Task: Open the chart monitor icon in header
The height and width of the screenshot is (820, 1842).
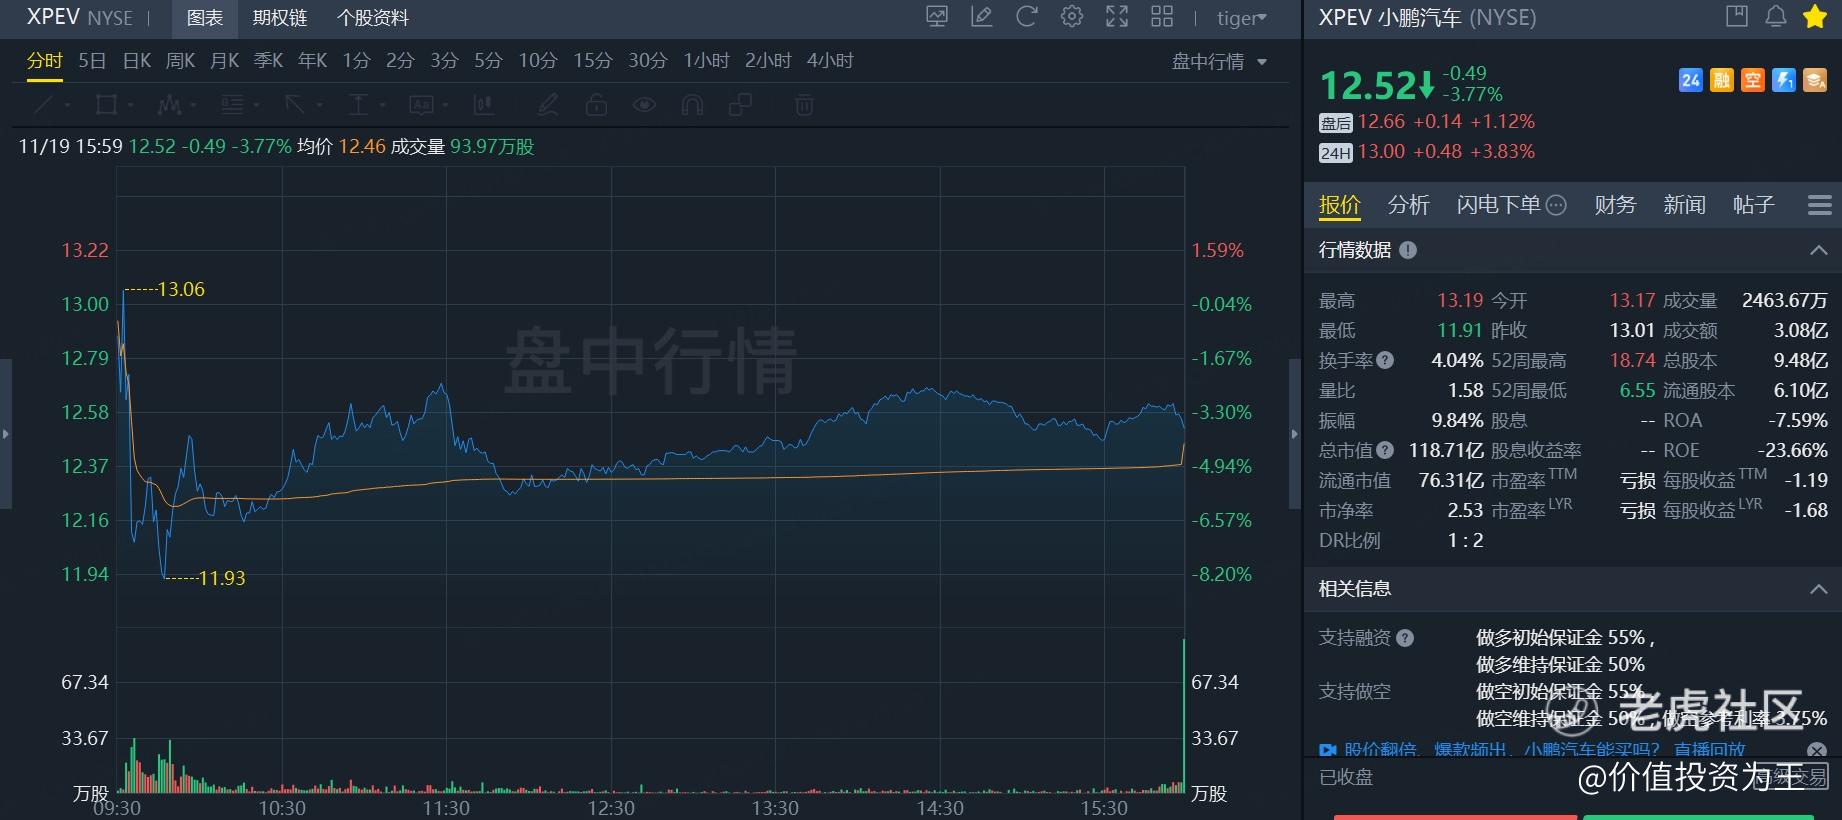Action: 937,17
